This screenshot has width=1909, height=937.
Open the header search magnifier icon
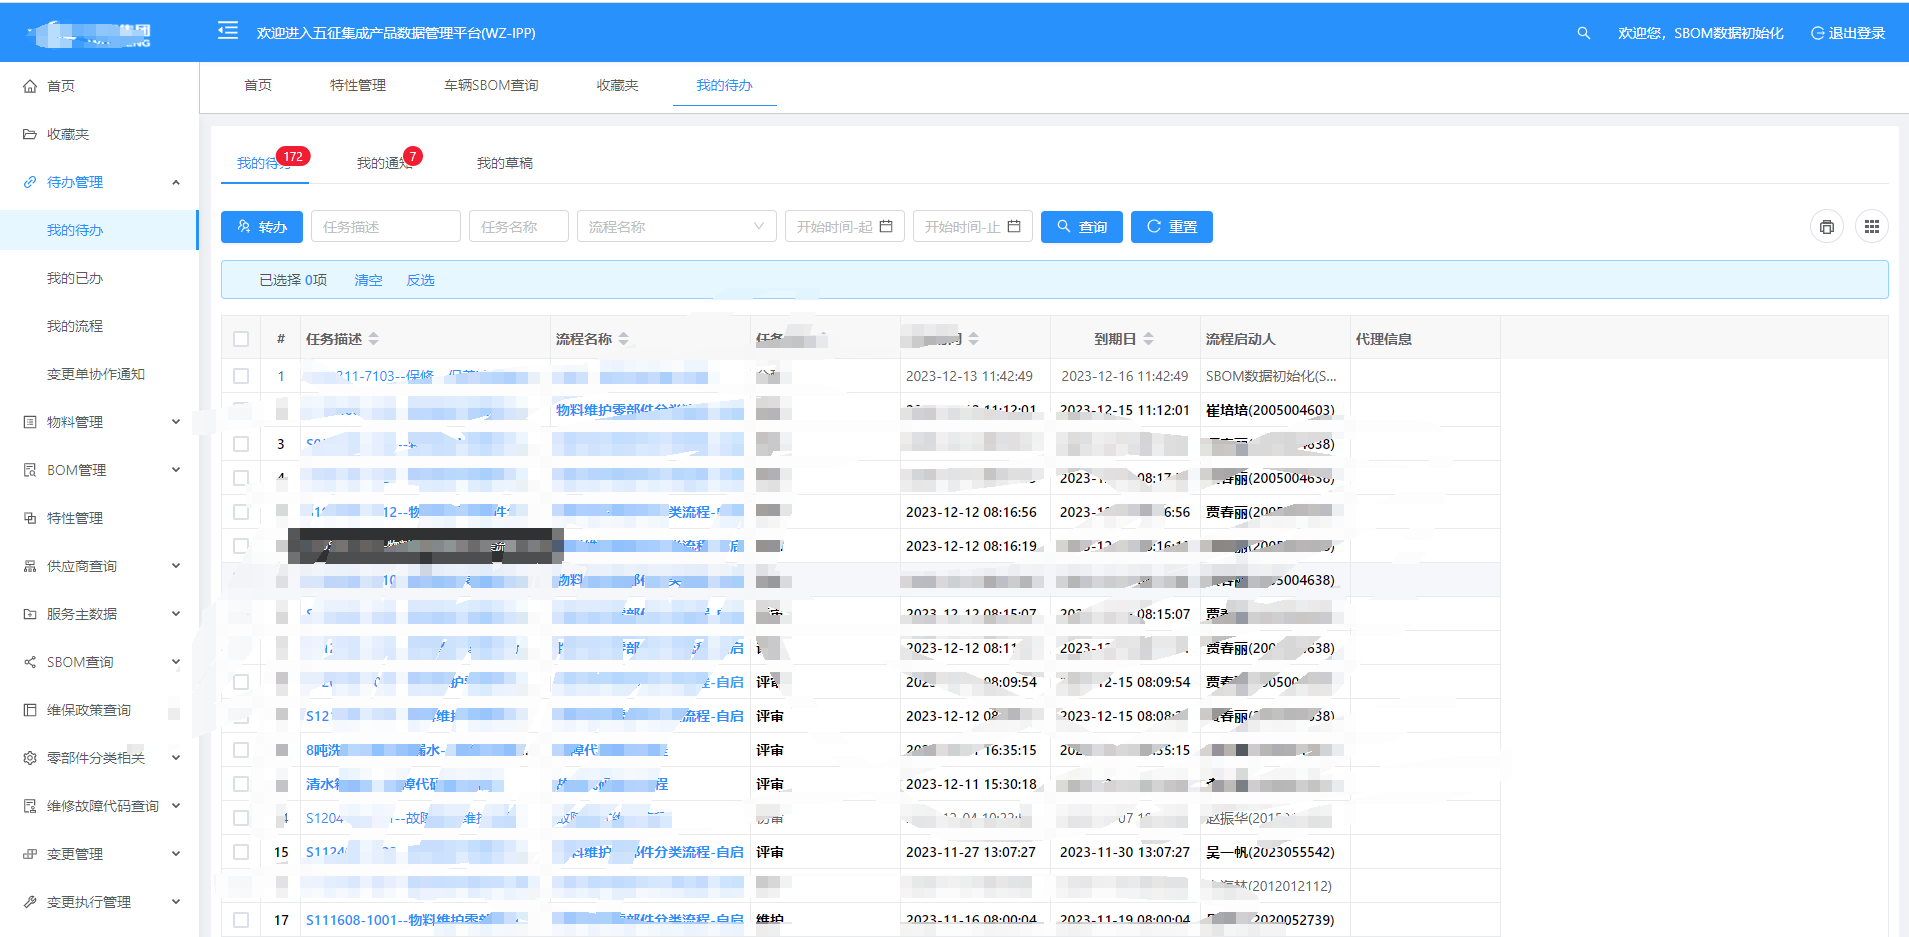[1583, 33]
